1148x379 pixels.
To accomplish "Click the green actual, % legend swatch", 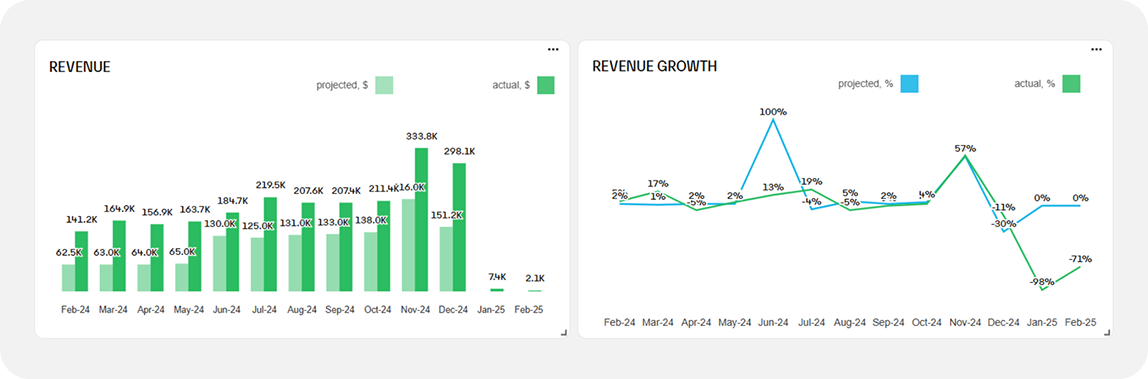I will pos(1071,83).
